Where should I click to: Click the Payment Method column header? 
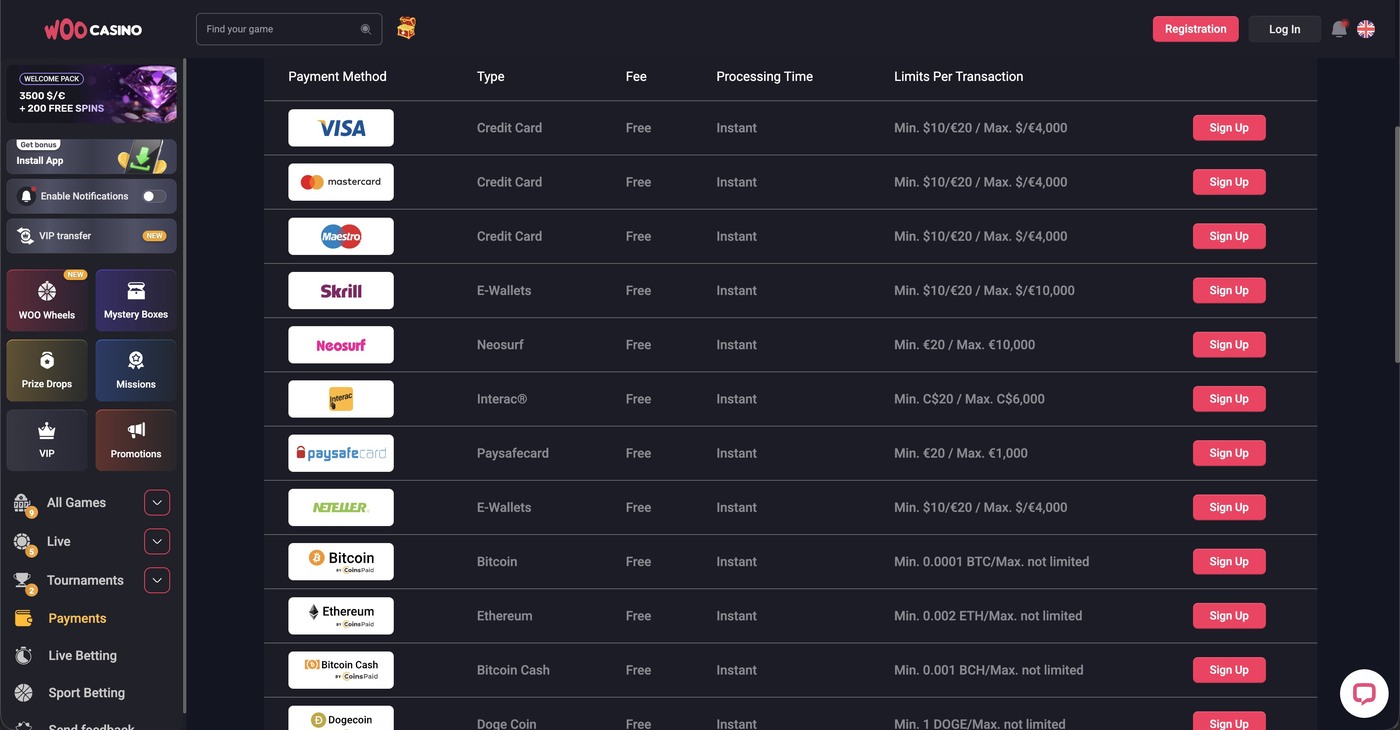click(x=337, y=76)
